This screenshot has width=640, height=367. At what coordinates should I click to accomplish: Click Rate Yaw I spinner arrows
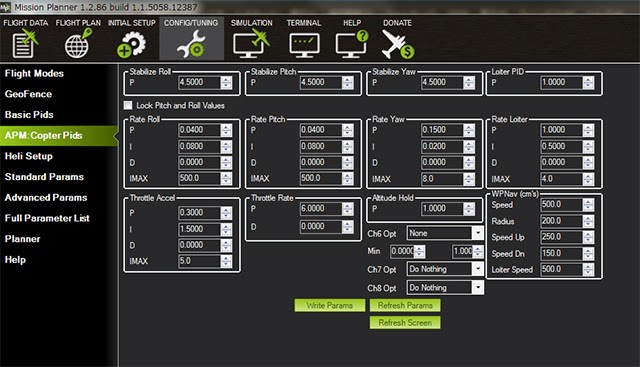click(469, 147)
